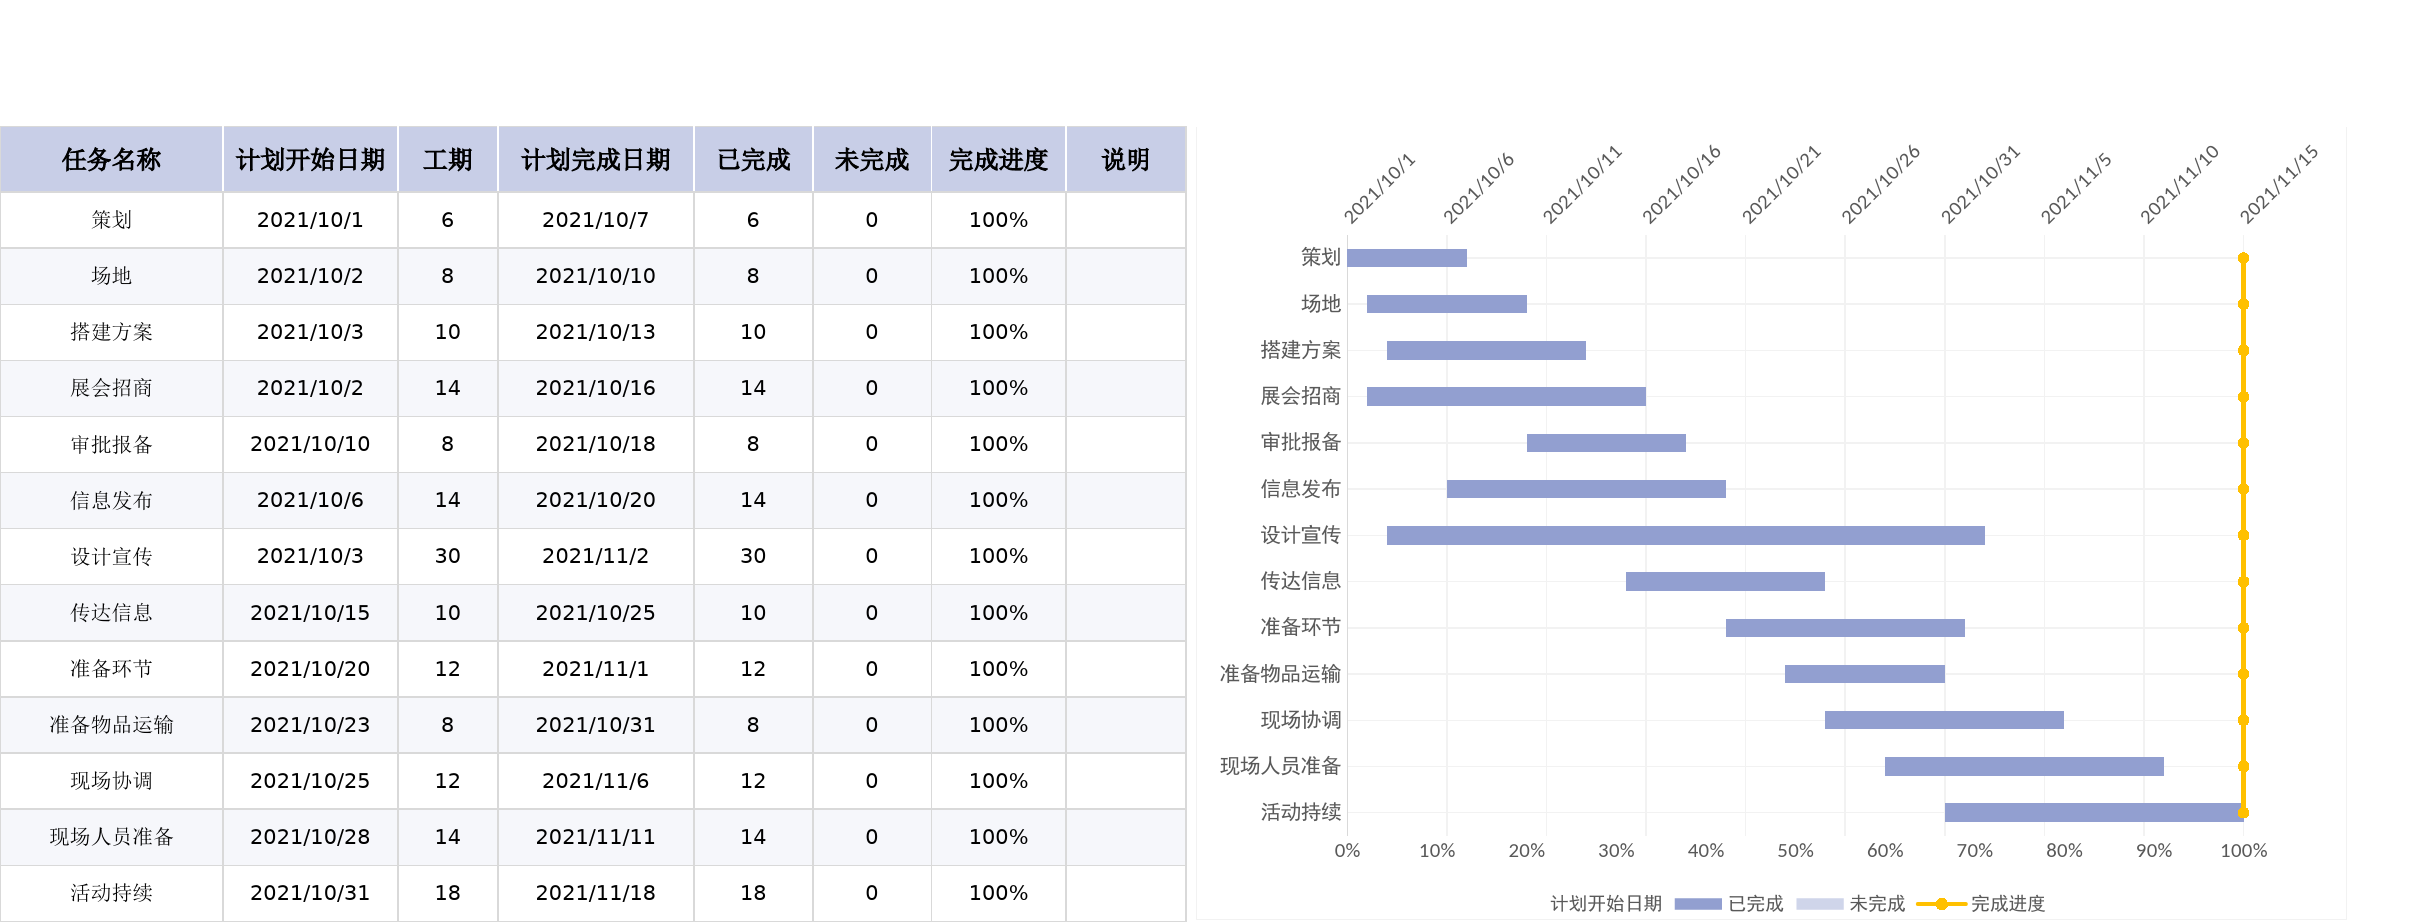Image resolution: width=2425 pixels, height=924 pixels.
Task: Click the 现场人员准备 bar in Gantt chart
Action: click(2024, 766)
